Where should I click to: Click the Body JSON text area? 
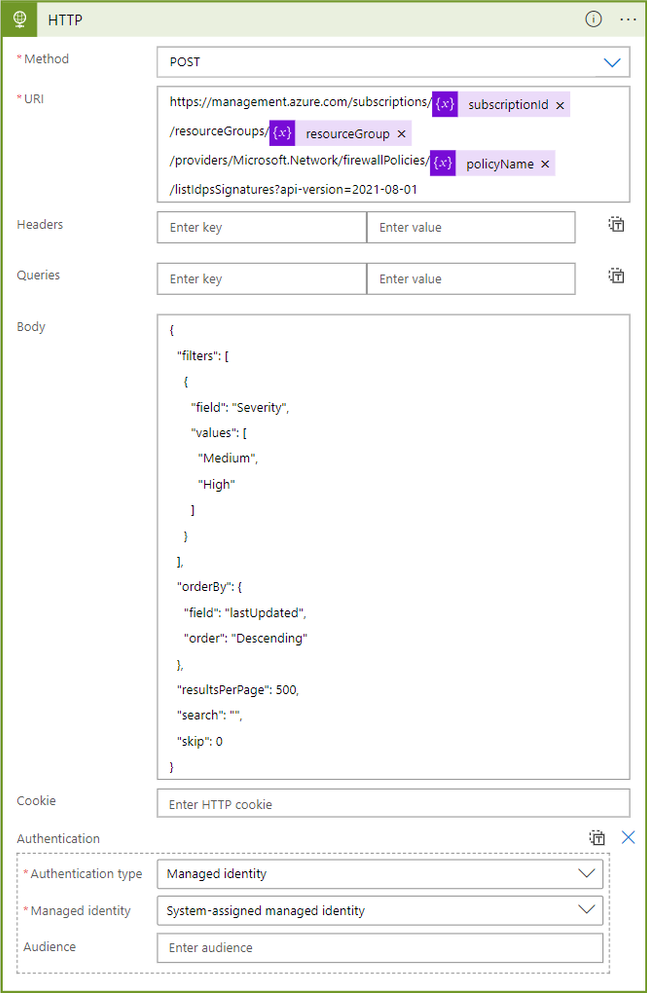(393, 547)
